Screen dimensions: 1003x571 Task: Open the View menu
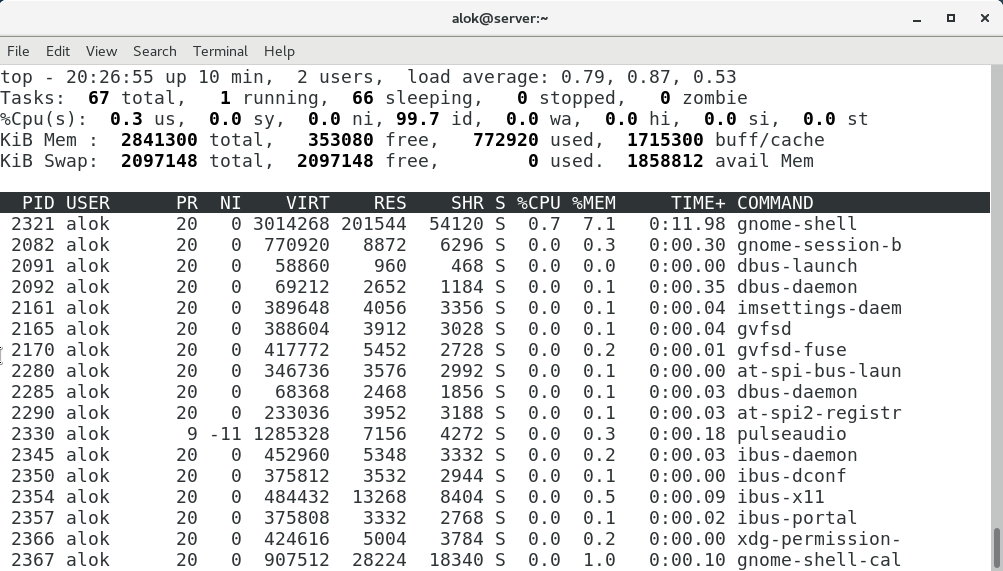(x=102, y=51)
